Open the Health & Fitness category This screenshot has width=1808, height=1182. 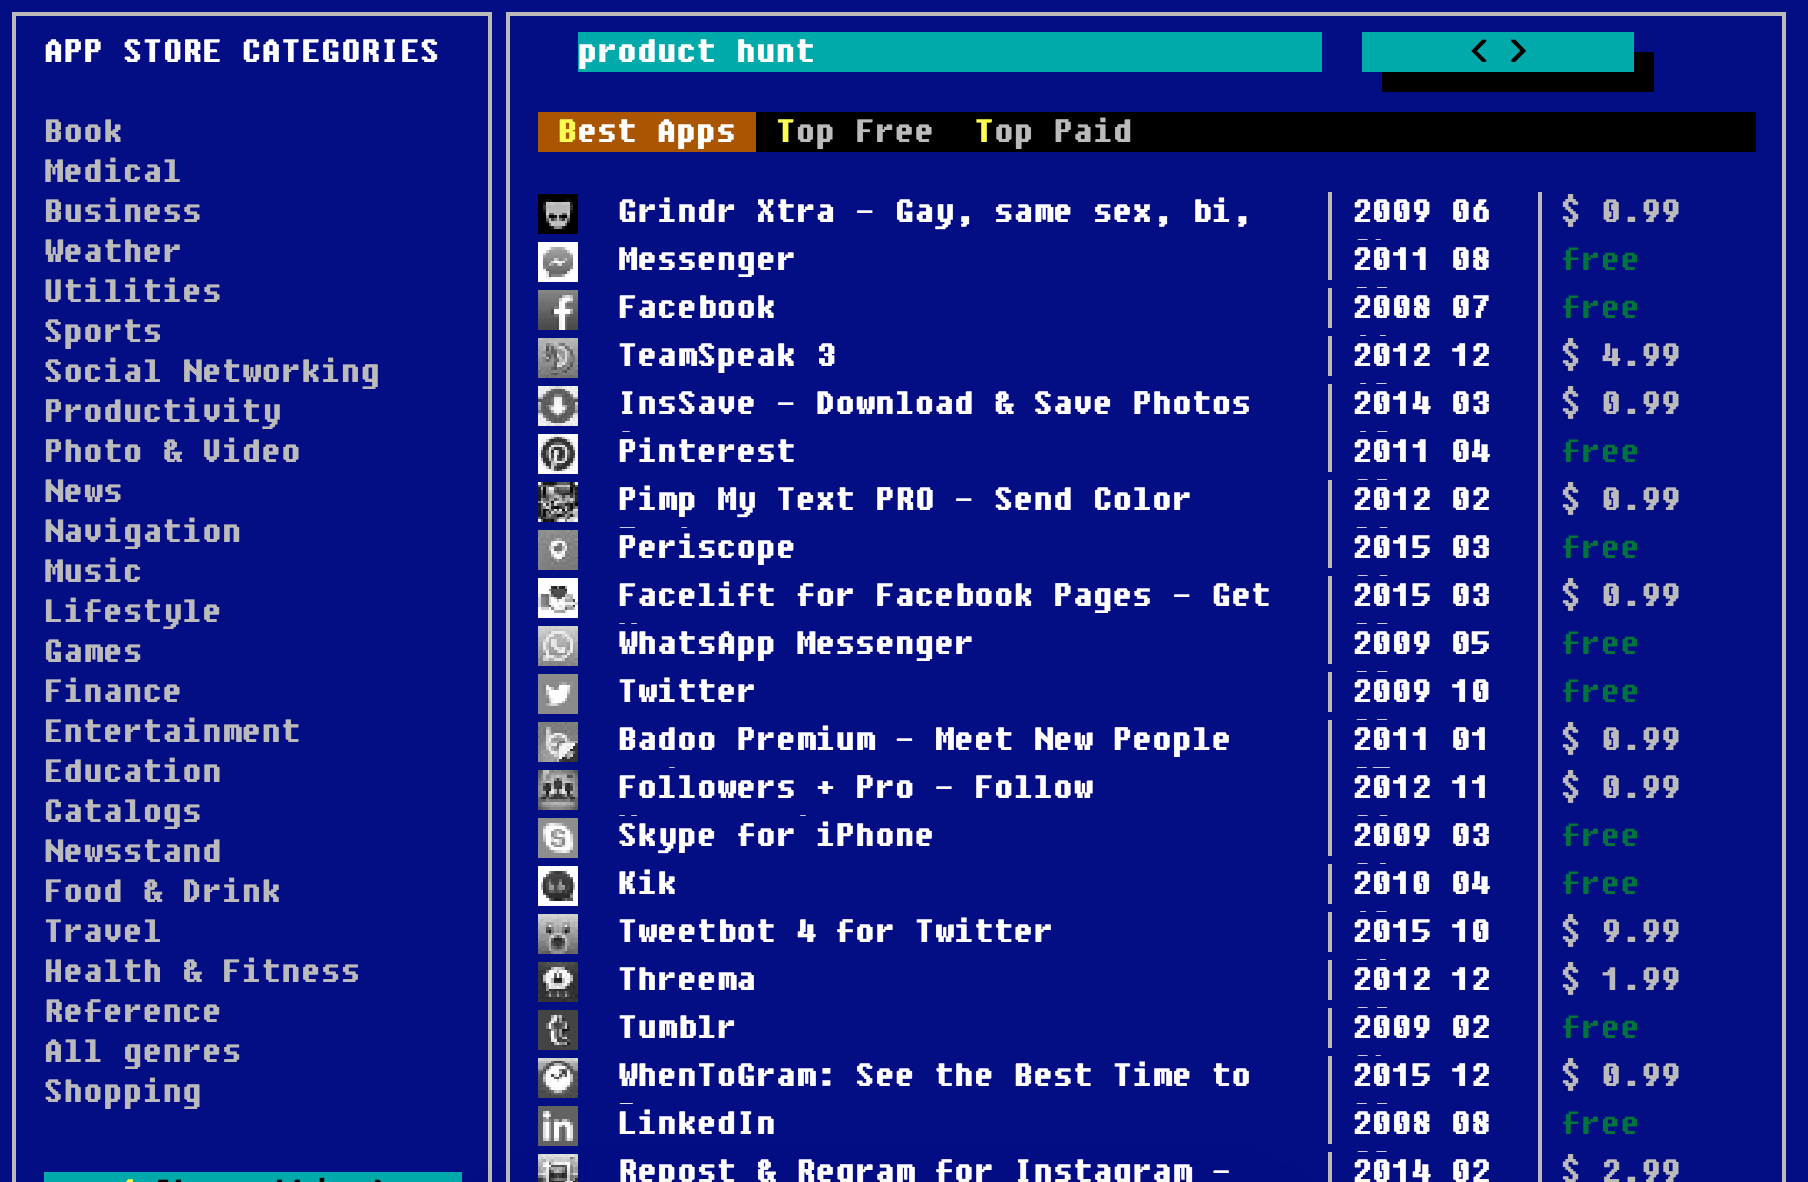202,971
